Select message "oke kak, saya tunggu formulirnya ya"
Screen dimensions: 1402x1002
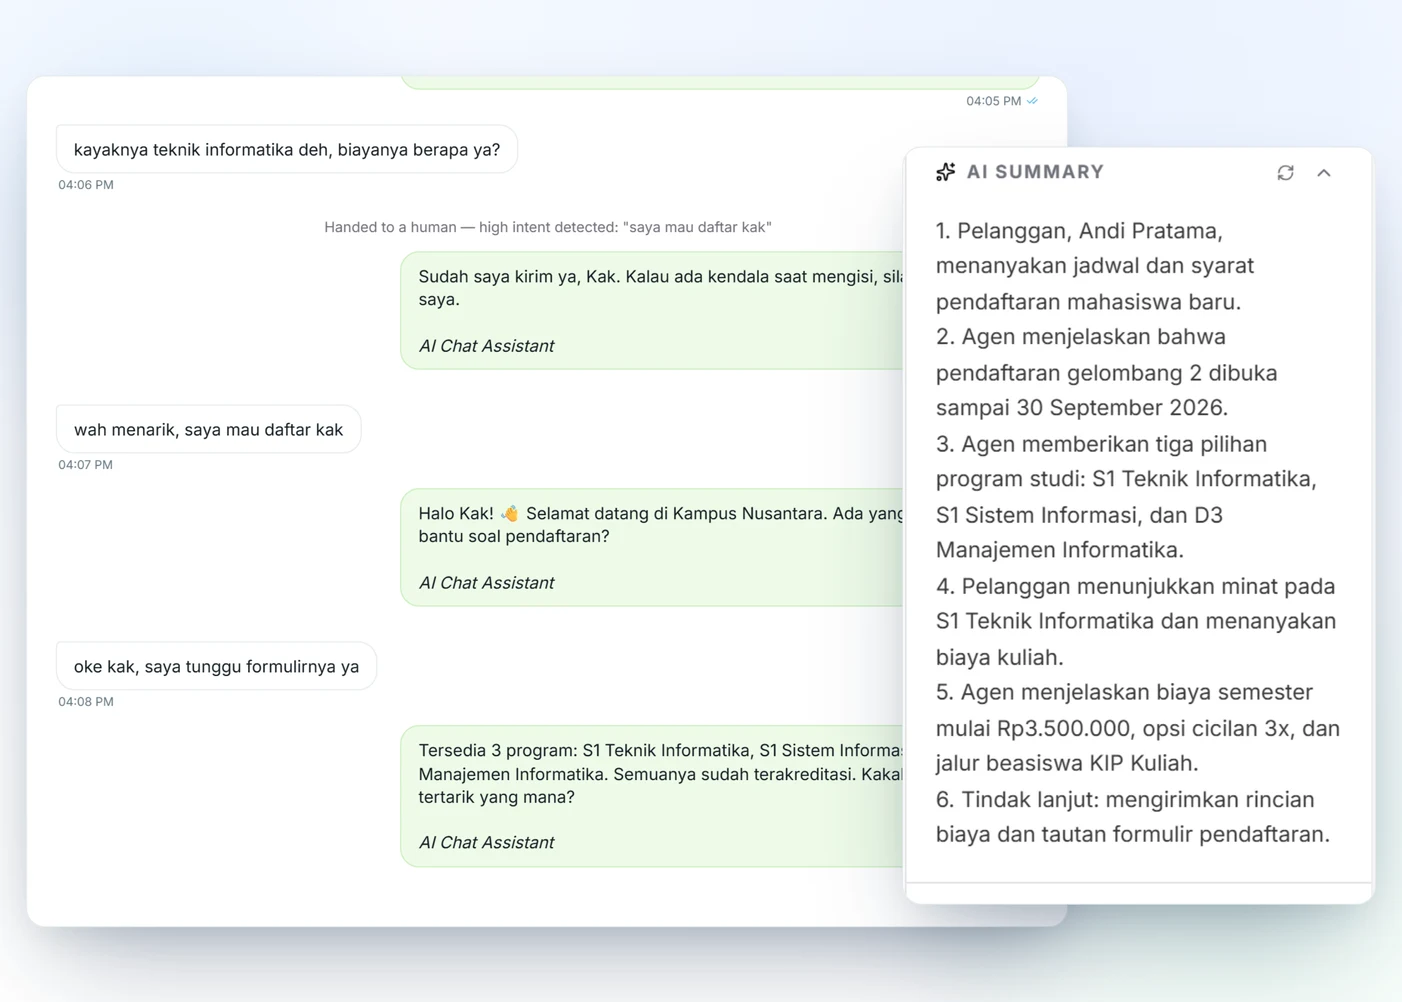217,666
